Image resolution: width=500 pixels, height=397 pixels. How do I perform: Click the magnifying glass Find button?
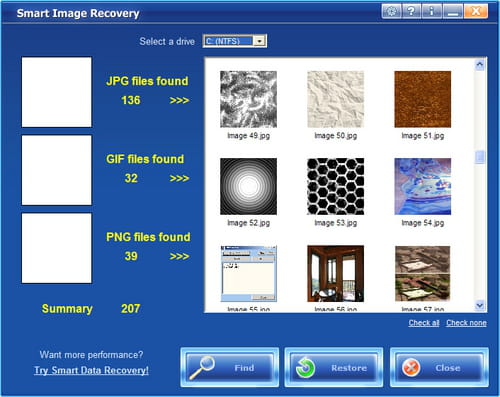pos(230,367)
